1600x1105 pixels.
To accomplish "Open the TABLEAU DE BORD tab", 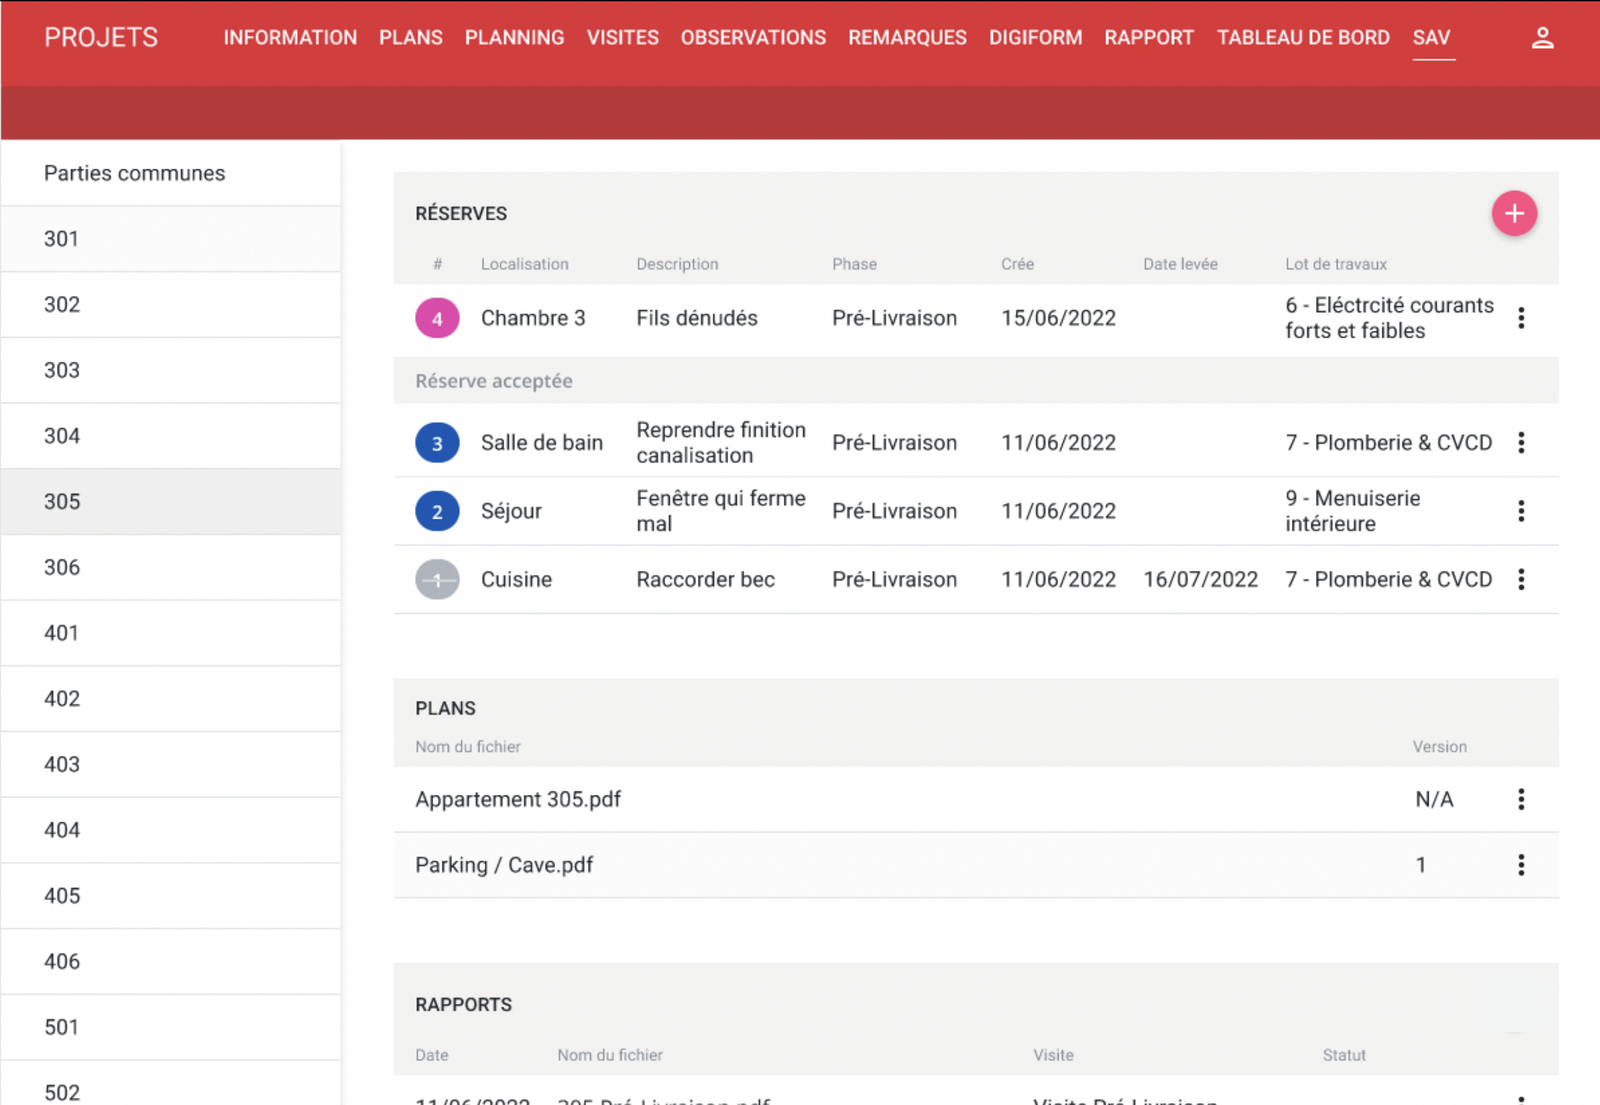I will [1303, 38].
